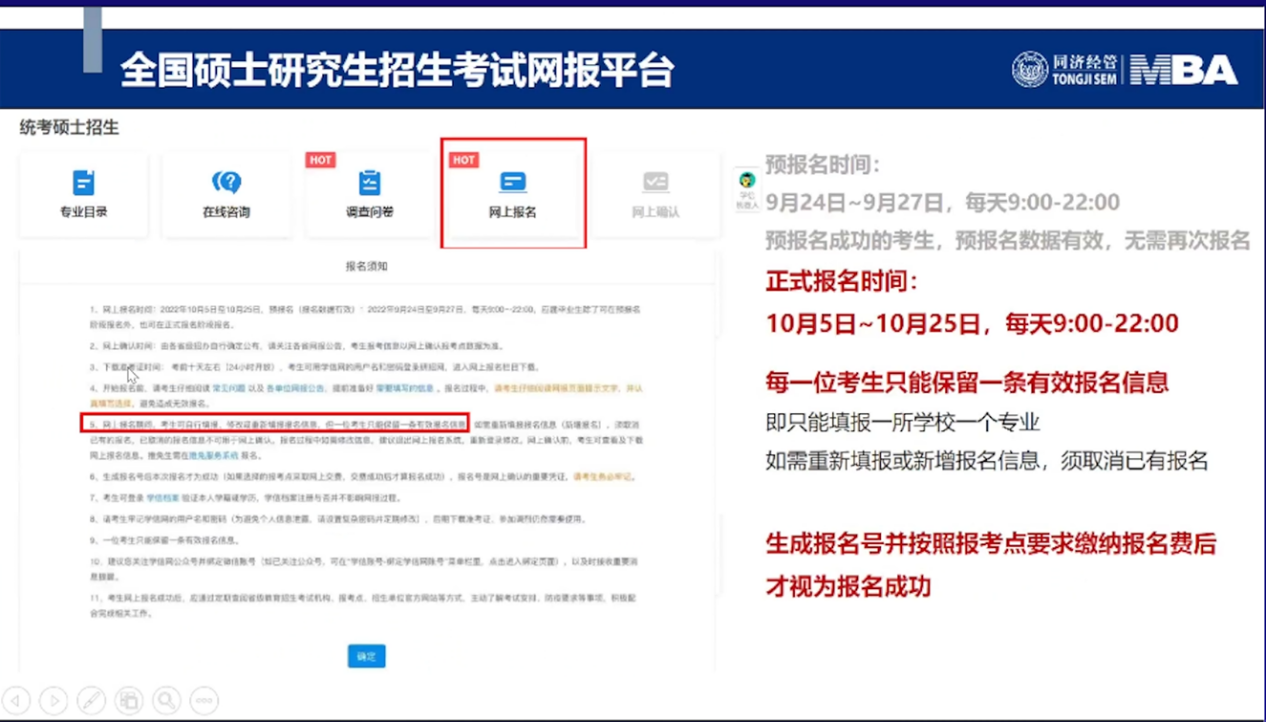Click the robot assistant avatar icon
This screenshot has height=722, width=1266.
coord(746,181)
